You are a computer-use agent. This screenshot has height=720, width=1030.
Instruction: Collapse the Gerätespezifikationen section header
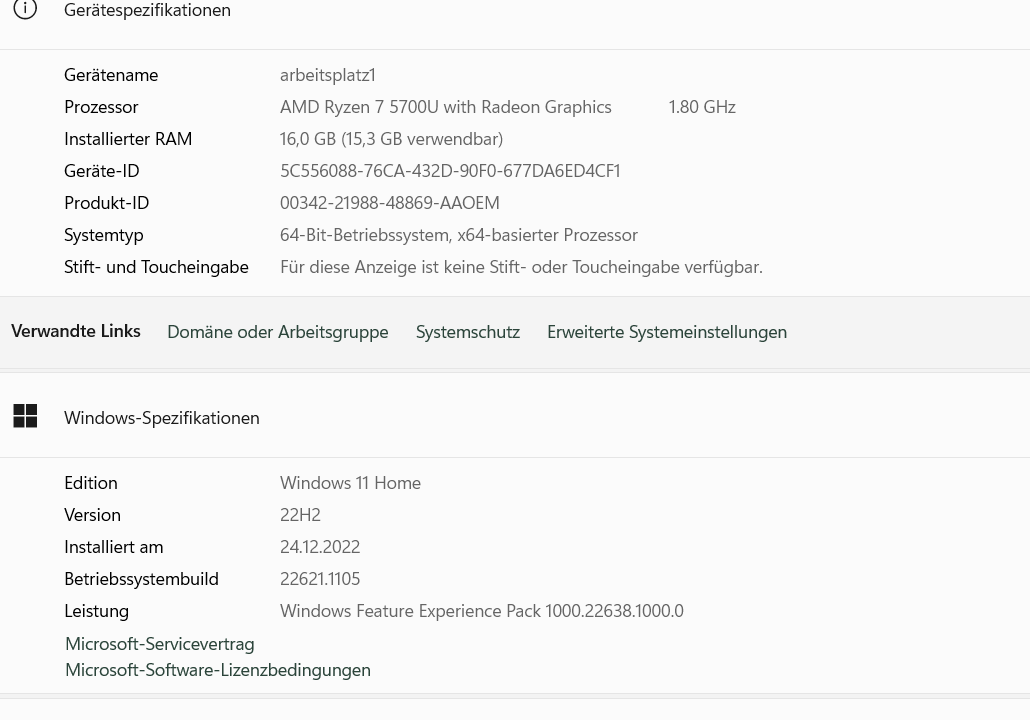[x=515, y=13]
